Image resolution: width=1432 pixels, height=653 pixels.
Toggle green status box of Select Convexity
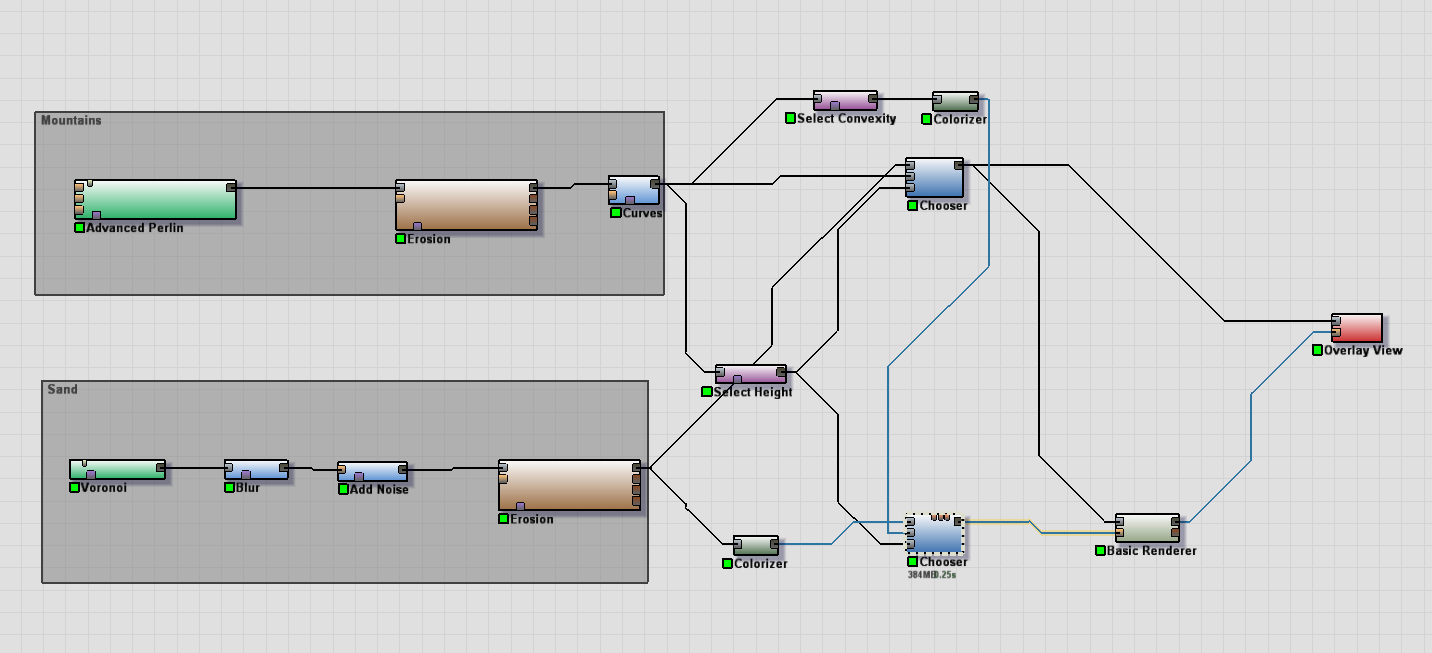pos(790,118)
